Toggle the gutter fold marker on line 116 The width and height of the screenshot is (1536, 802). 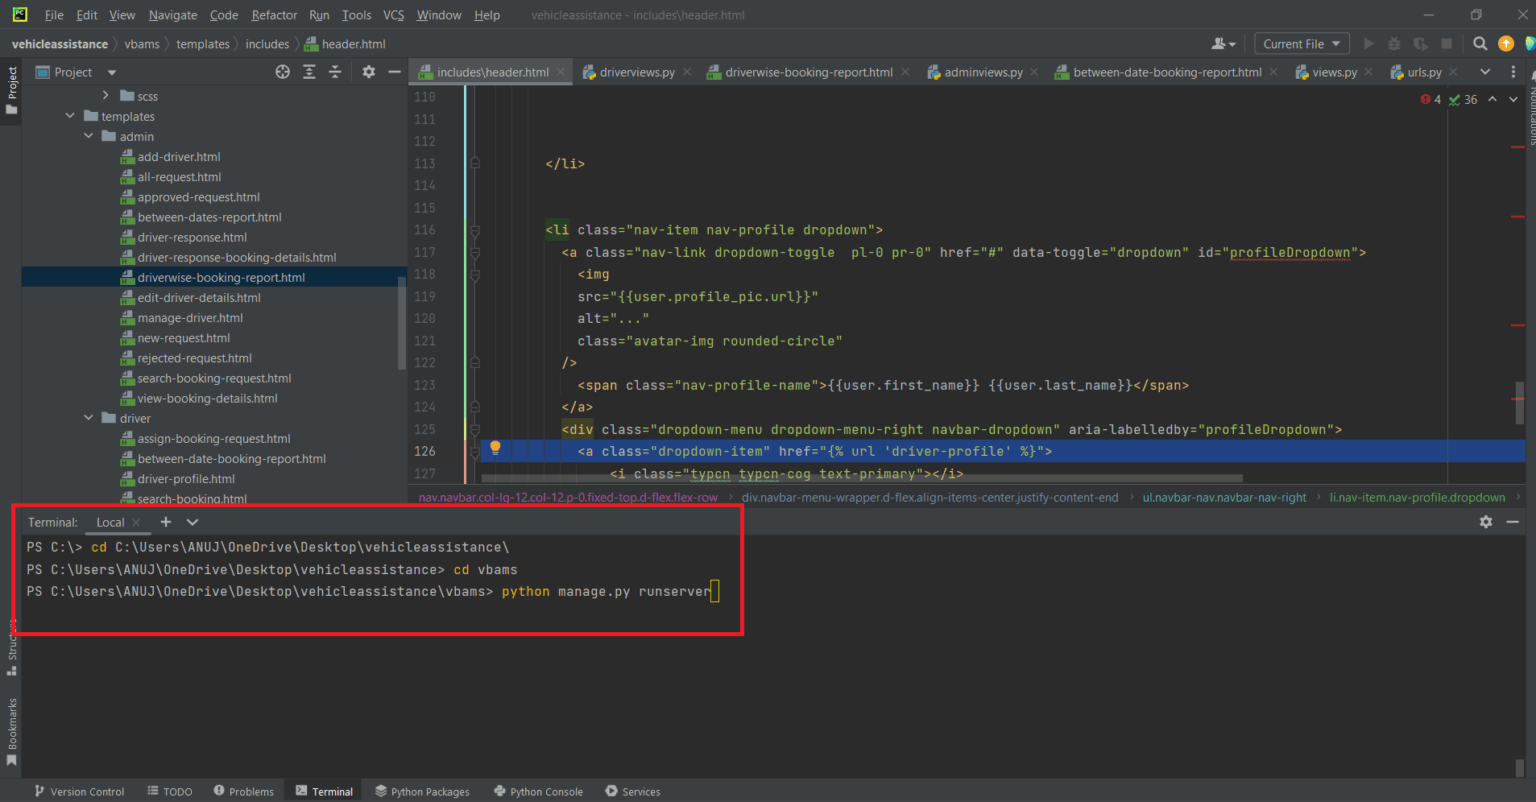click(474, 230)
